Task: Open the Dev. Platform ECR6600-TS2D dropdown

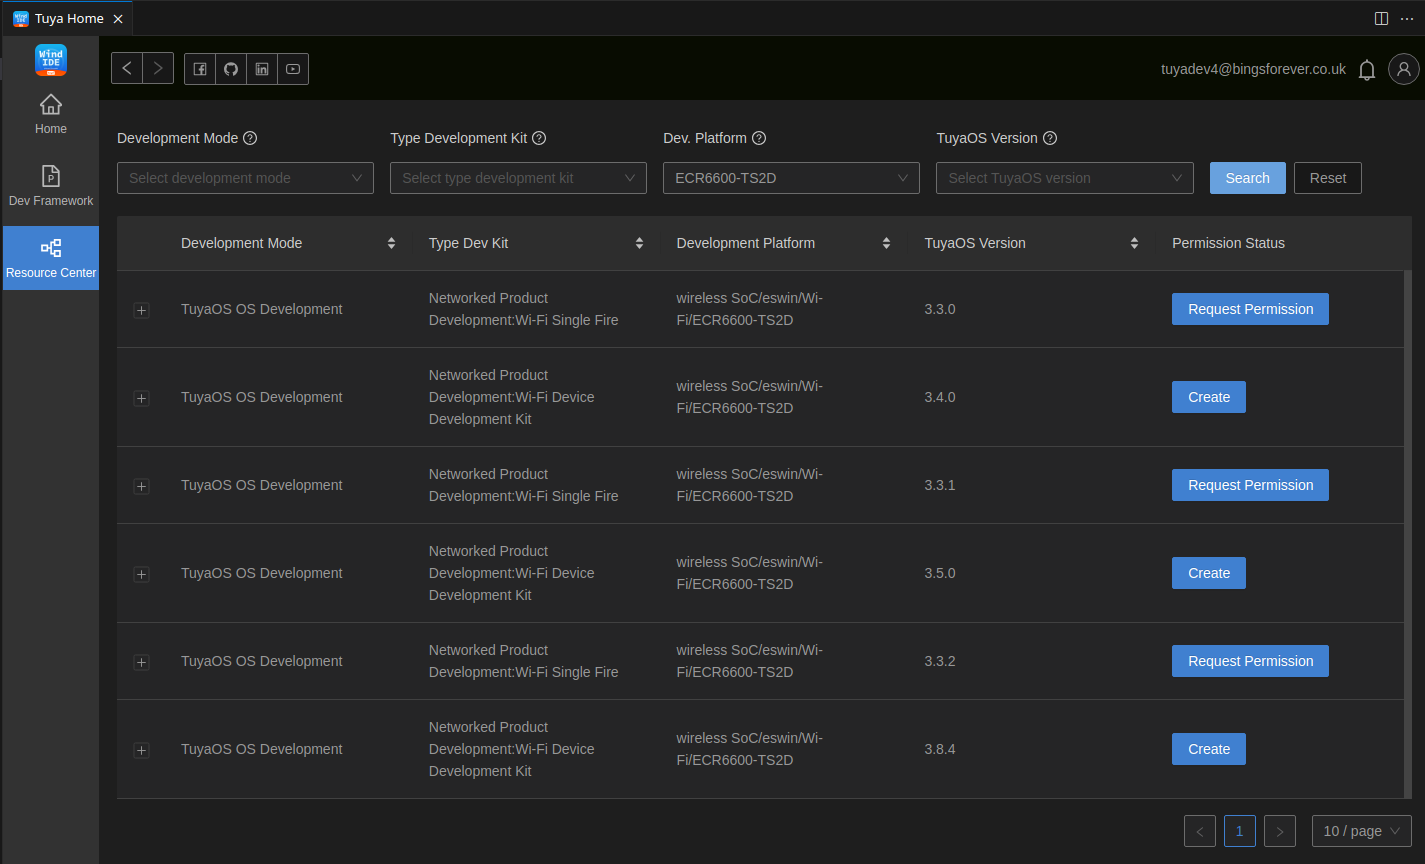Action: pos(791,178)
